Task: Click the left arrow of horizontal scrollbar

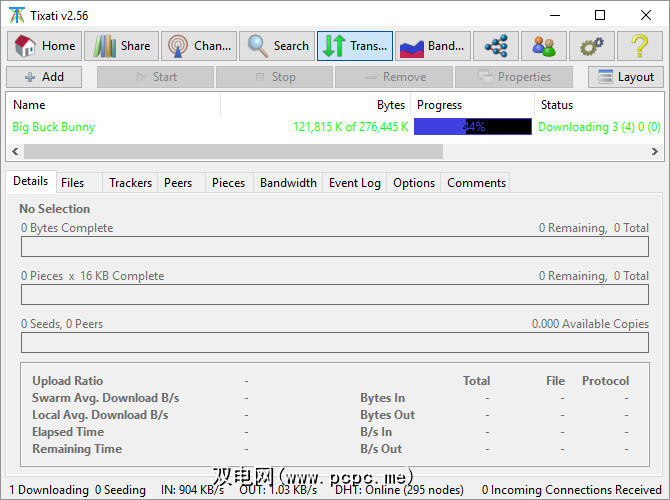Action: [15, 151]
